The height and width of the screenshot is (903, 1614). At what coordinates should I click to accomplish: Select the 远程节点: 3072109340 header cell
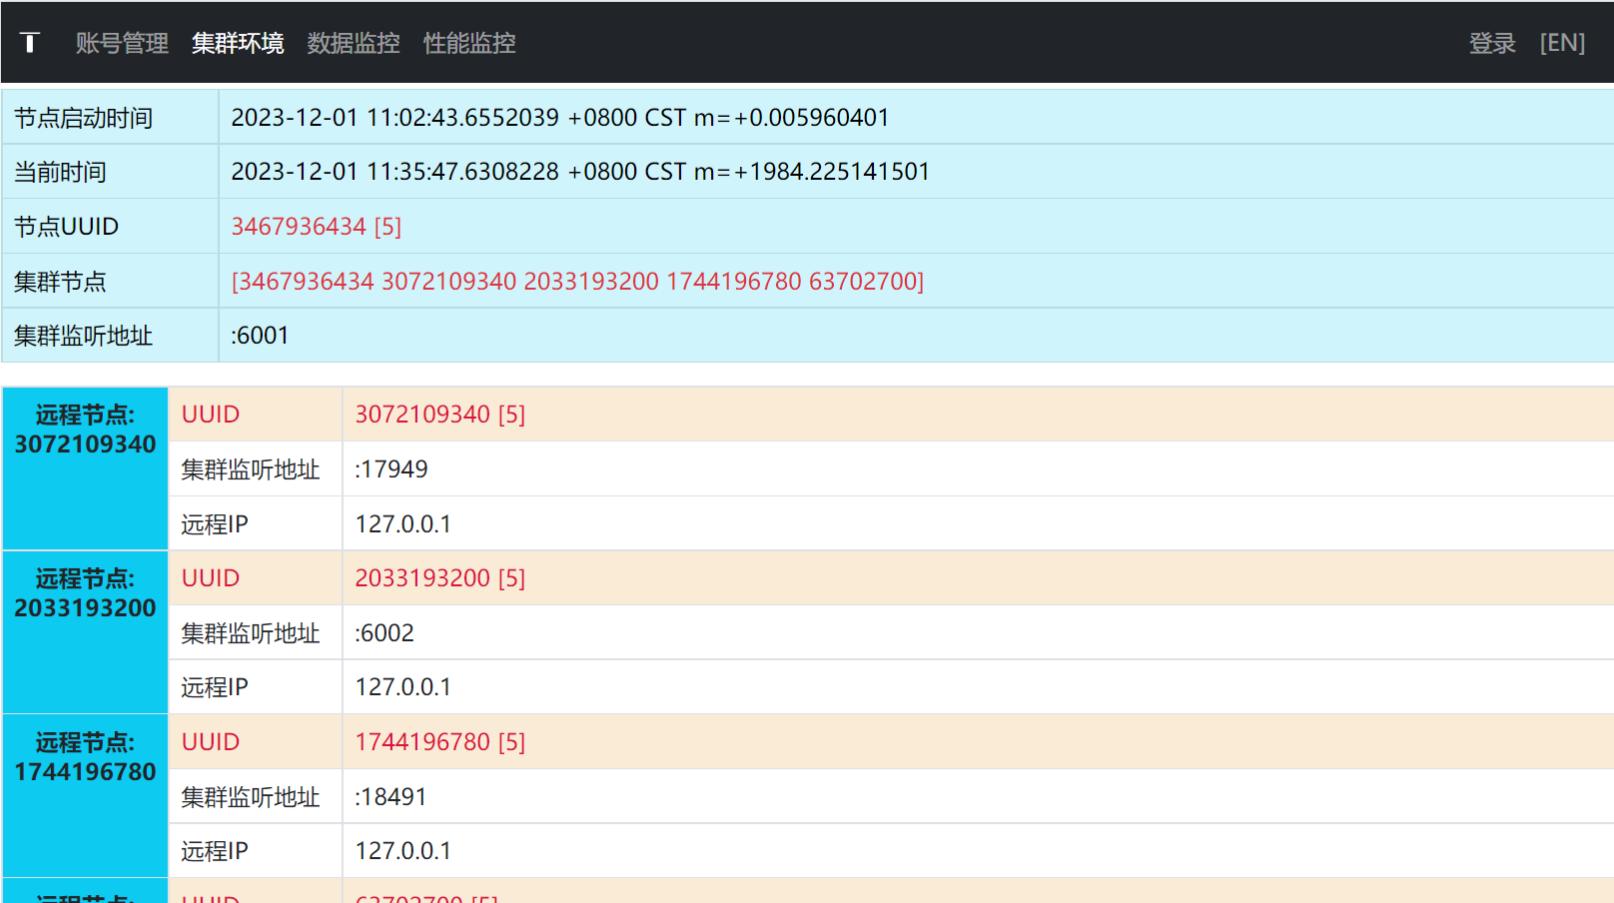point(85,469)
